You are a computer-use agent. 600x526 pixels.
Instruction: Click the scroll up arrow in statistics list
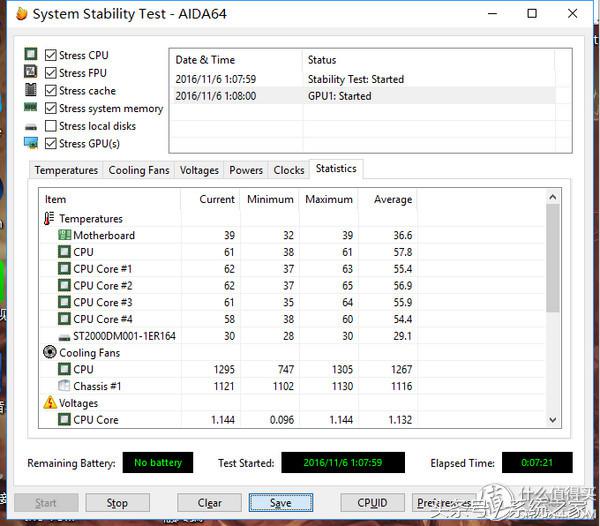tap(552, 197)
